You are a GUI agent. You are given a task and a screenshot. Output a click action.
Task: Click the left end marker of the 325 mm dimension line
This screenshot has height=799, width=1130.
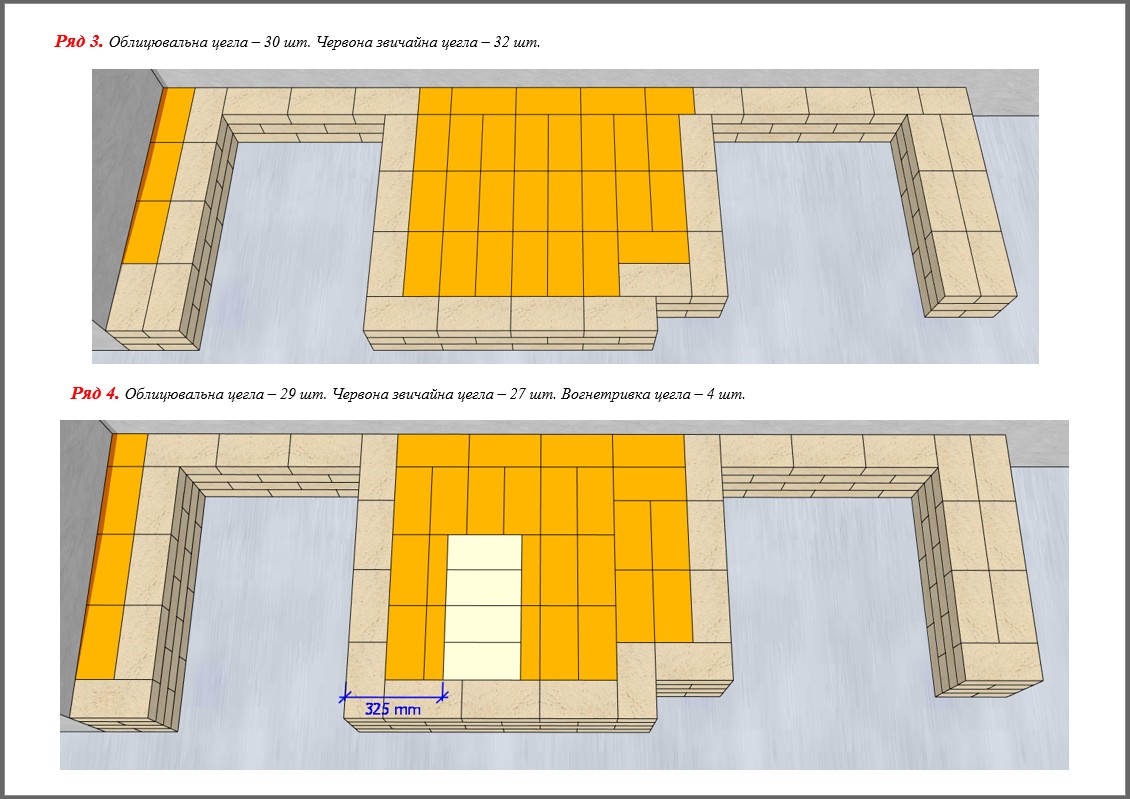345,694
